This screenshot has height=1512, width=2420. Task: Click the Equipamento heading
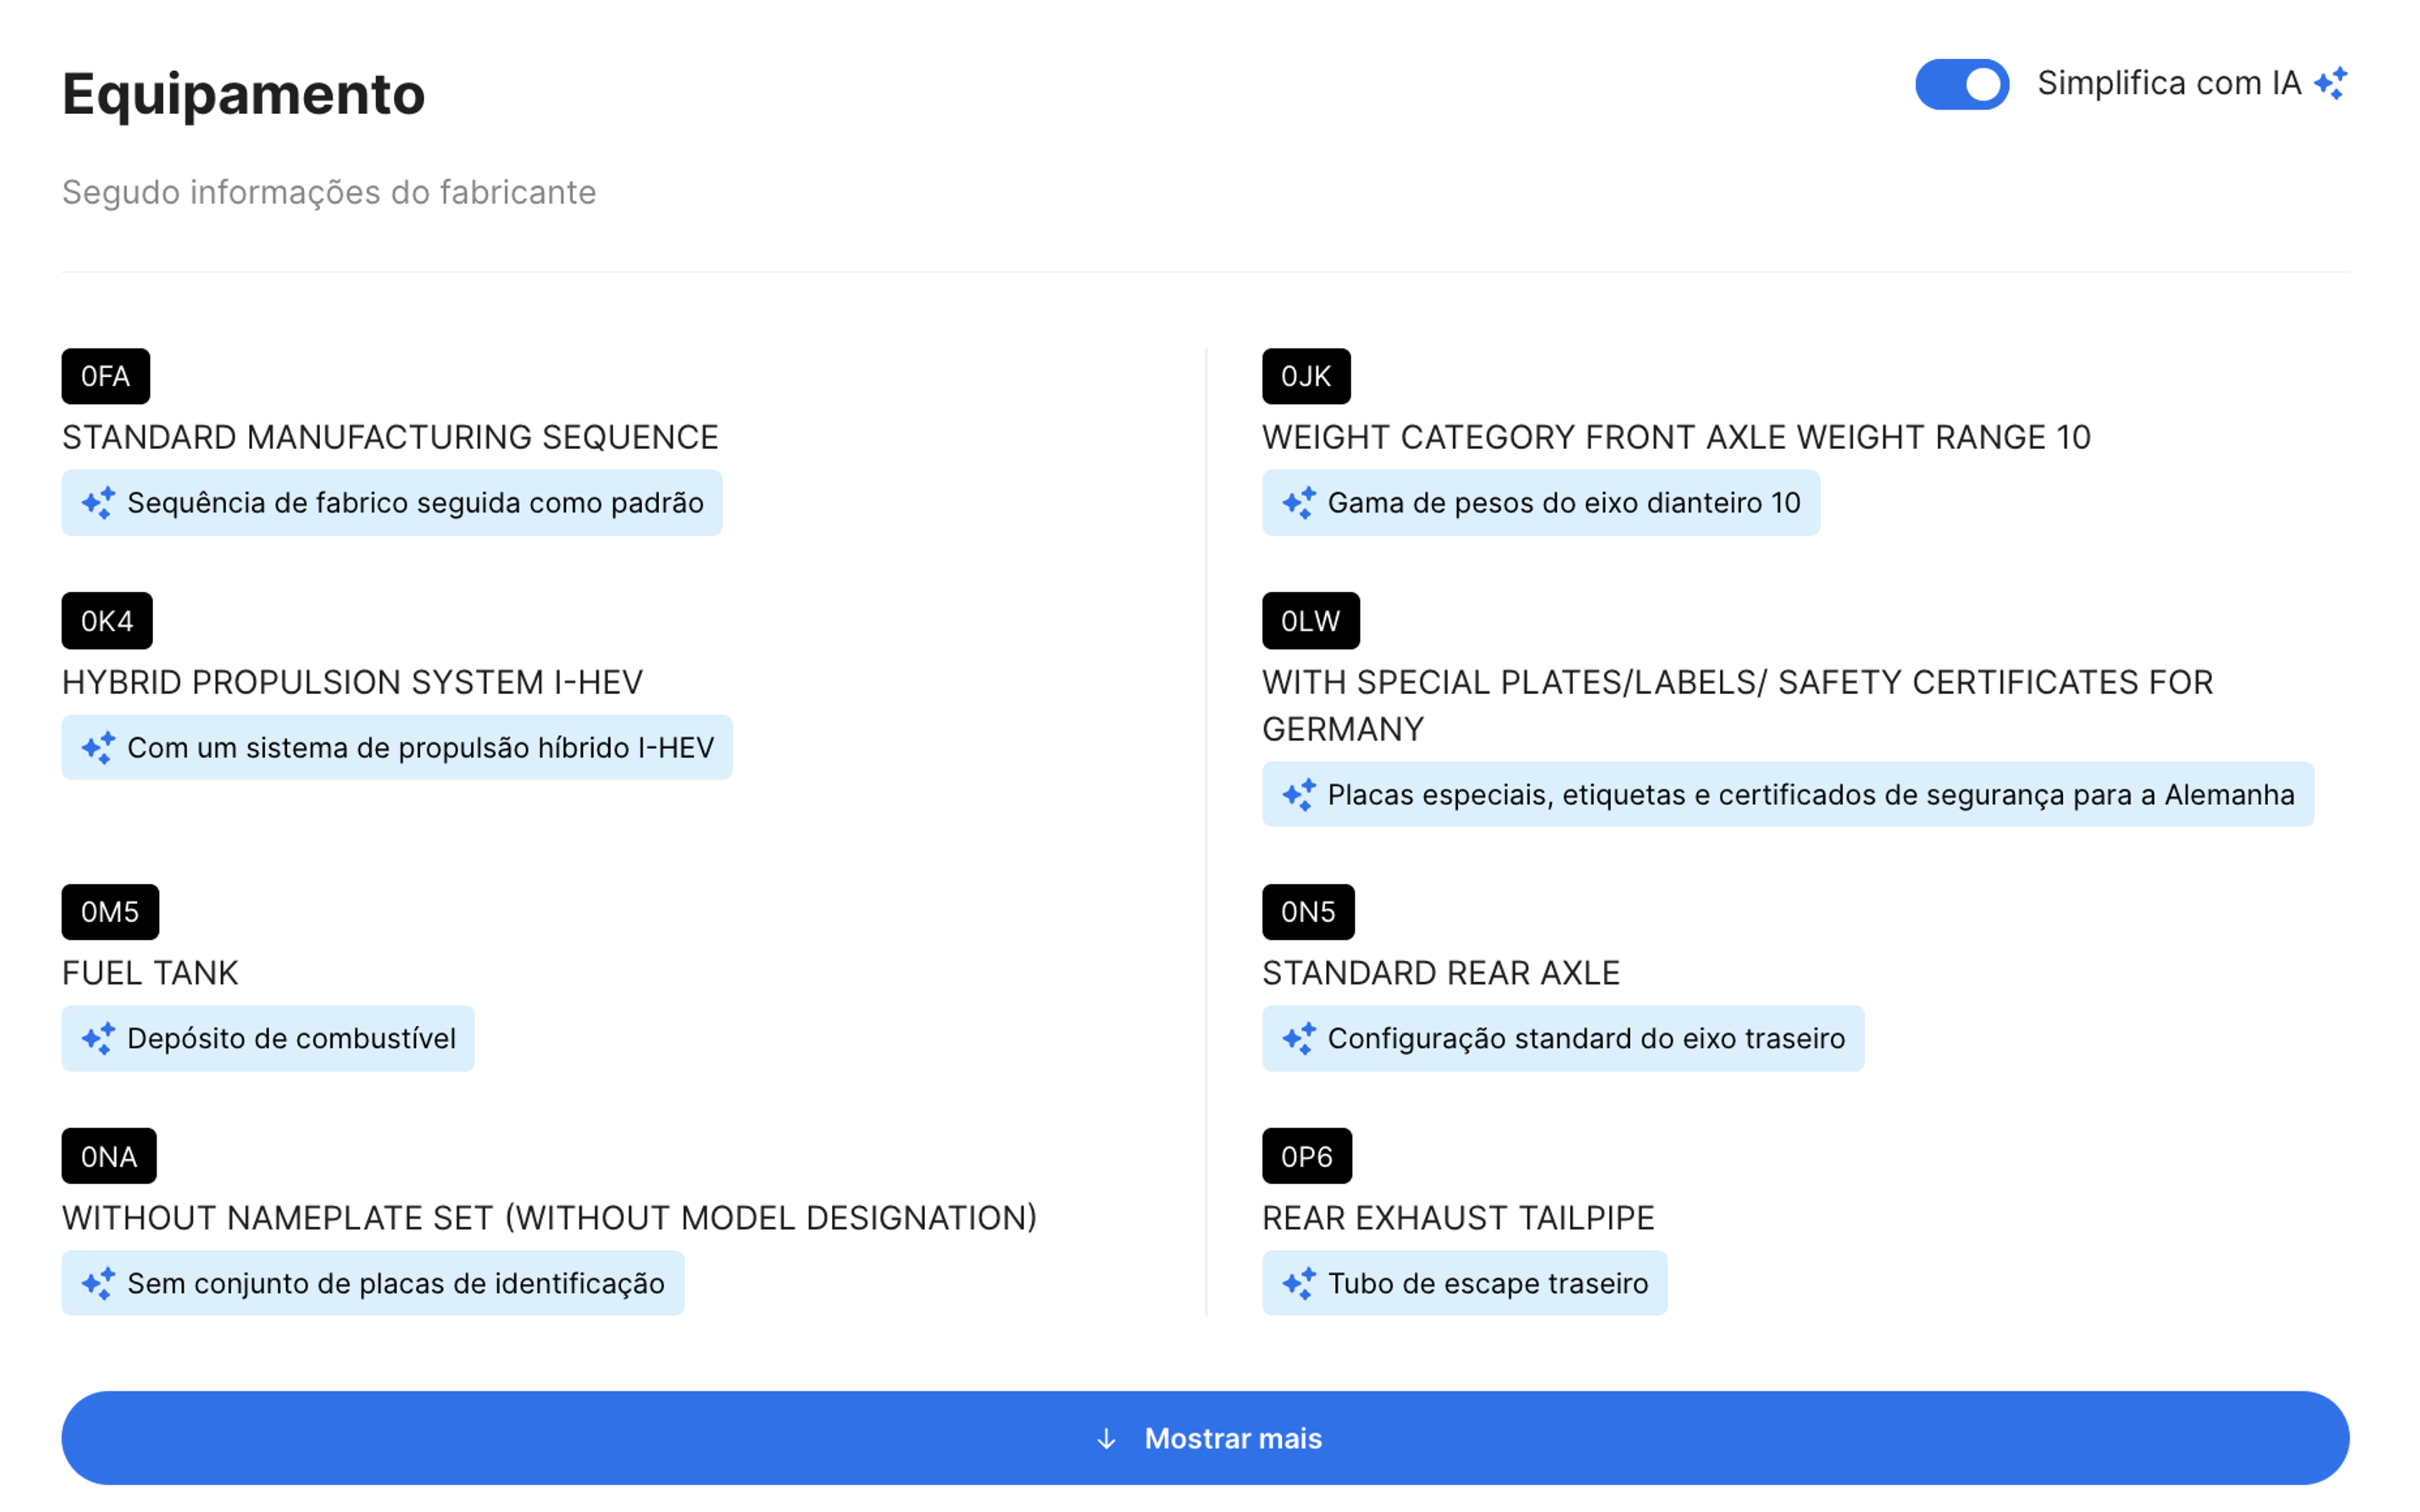coord(244,94)
